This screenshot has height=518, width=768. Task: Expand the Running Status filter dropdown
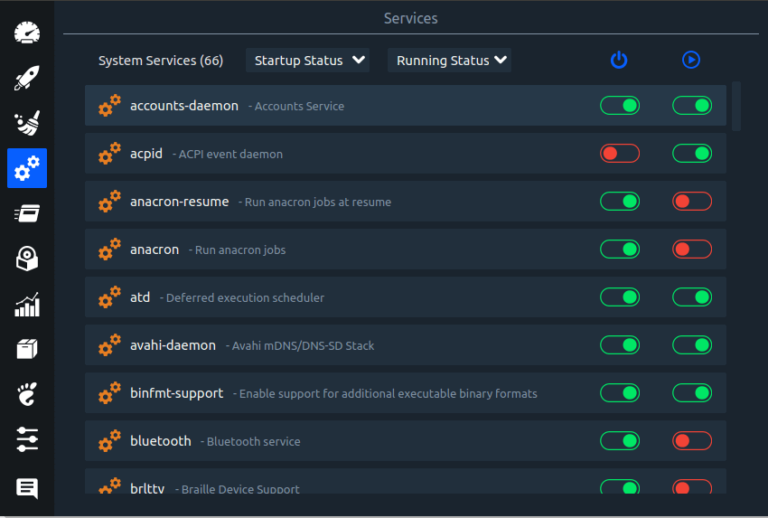pyautogui.click(x=450, y=60)
